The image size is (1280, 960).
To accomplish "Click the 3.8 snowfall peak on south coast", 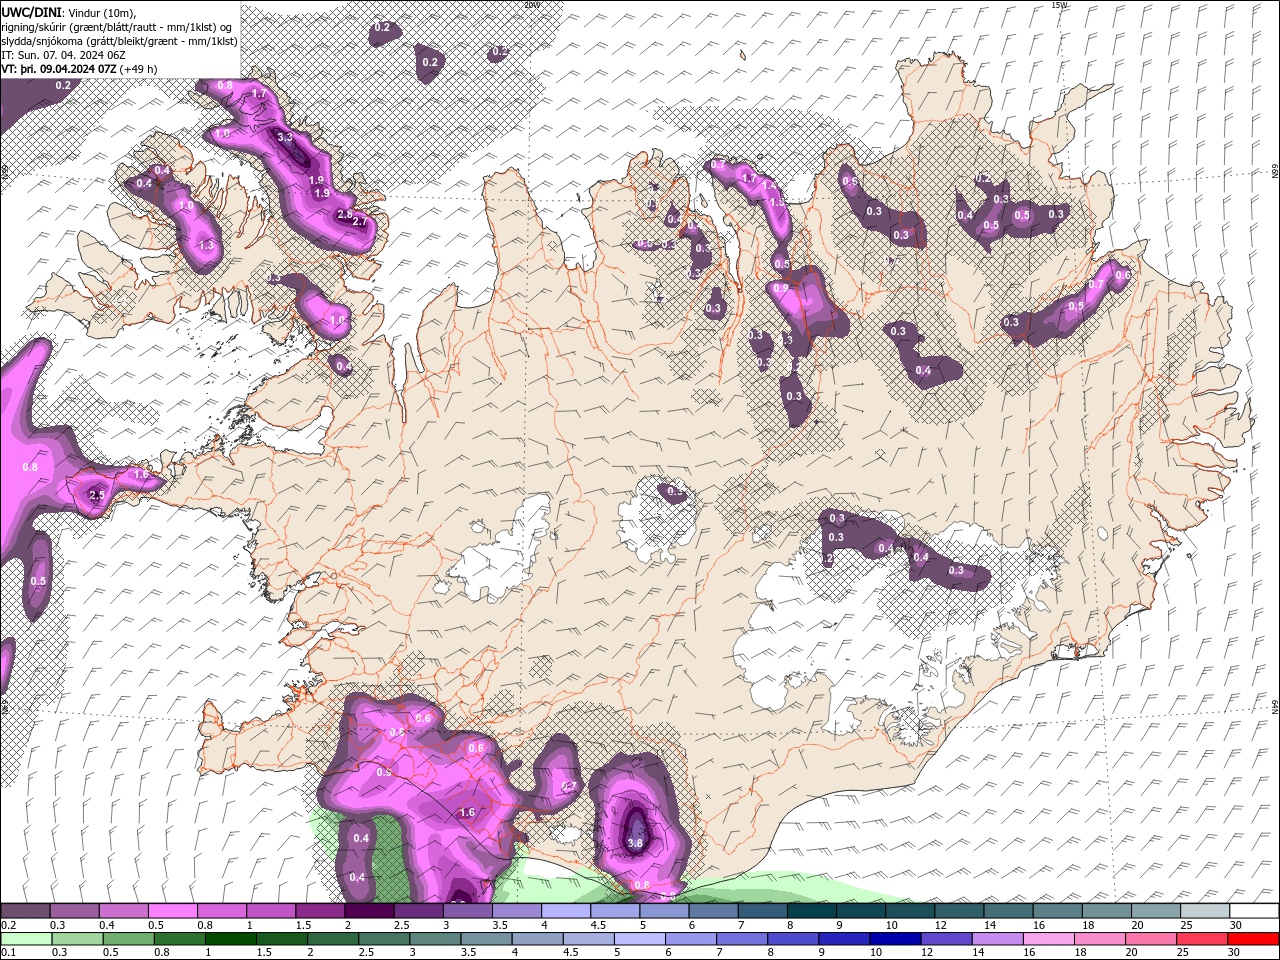I will 634,843.
